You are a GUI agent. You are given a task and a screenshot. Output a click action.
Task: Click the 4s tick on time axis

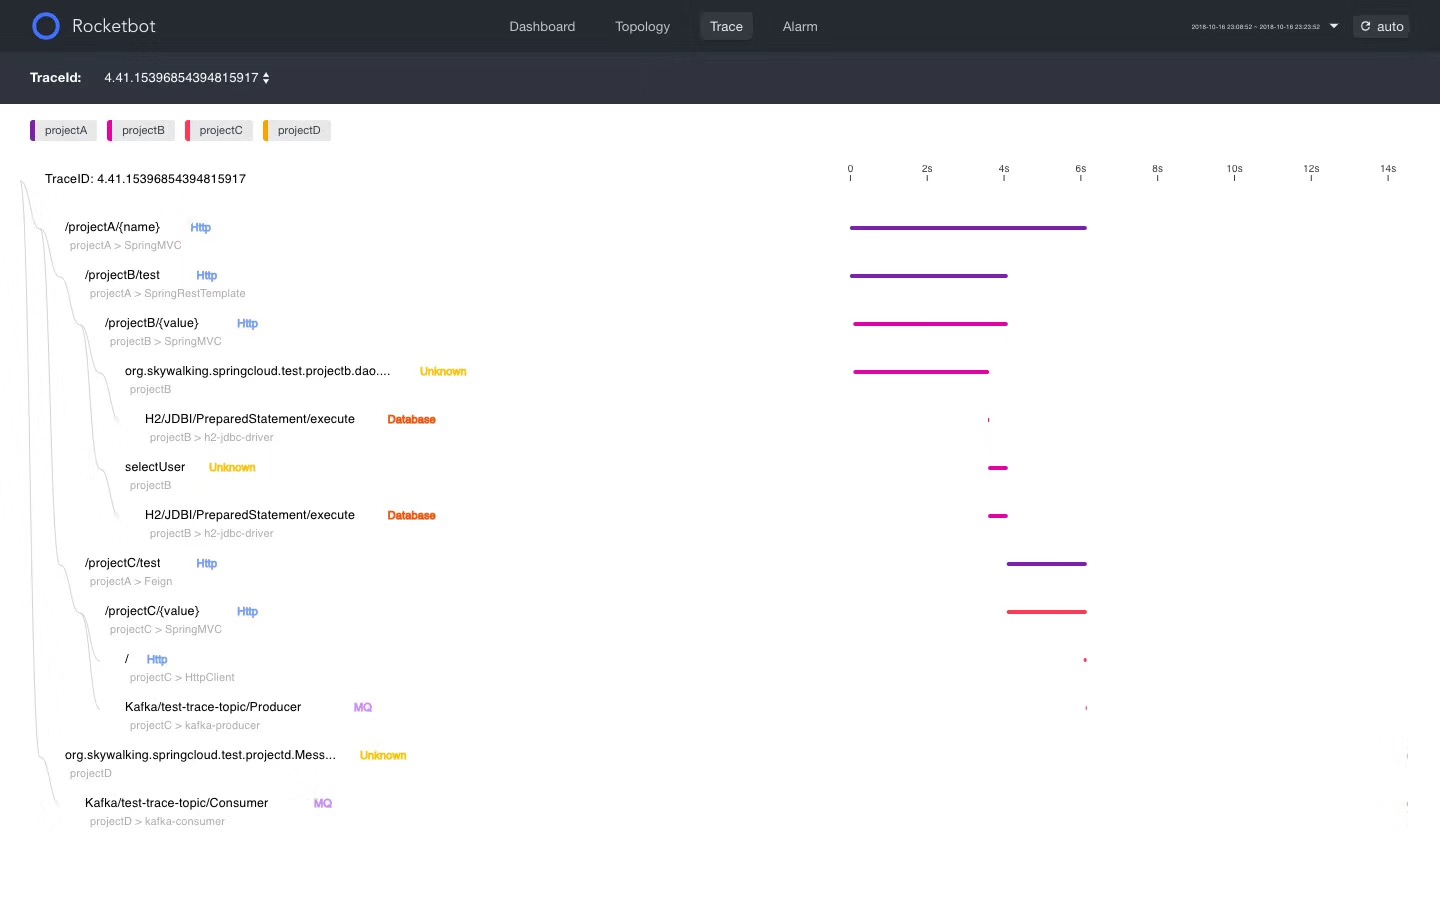pyautogui.click(x=1004, y=172)
